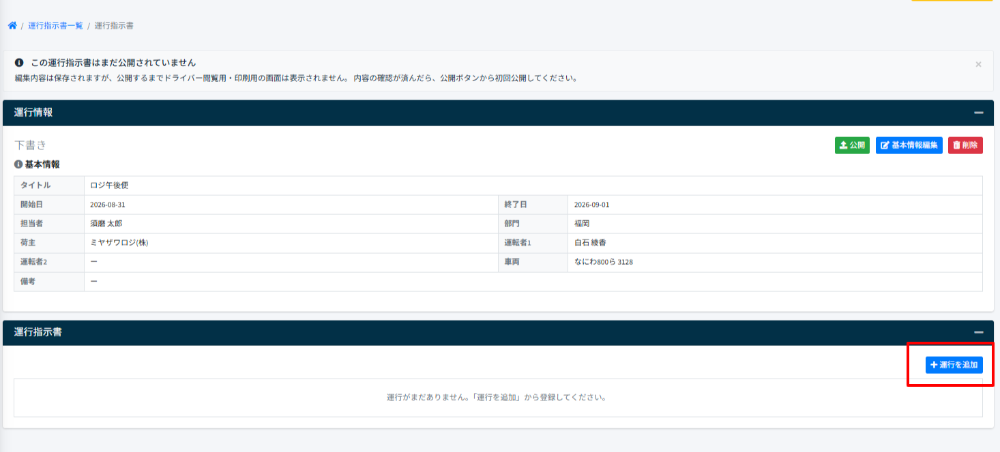Dismiss the unpublished notice with X

click(978, 64)
